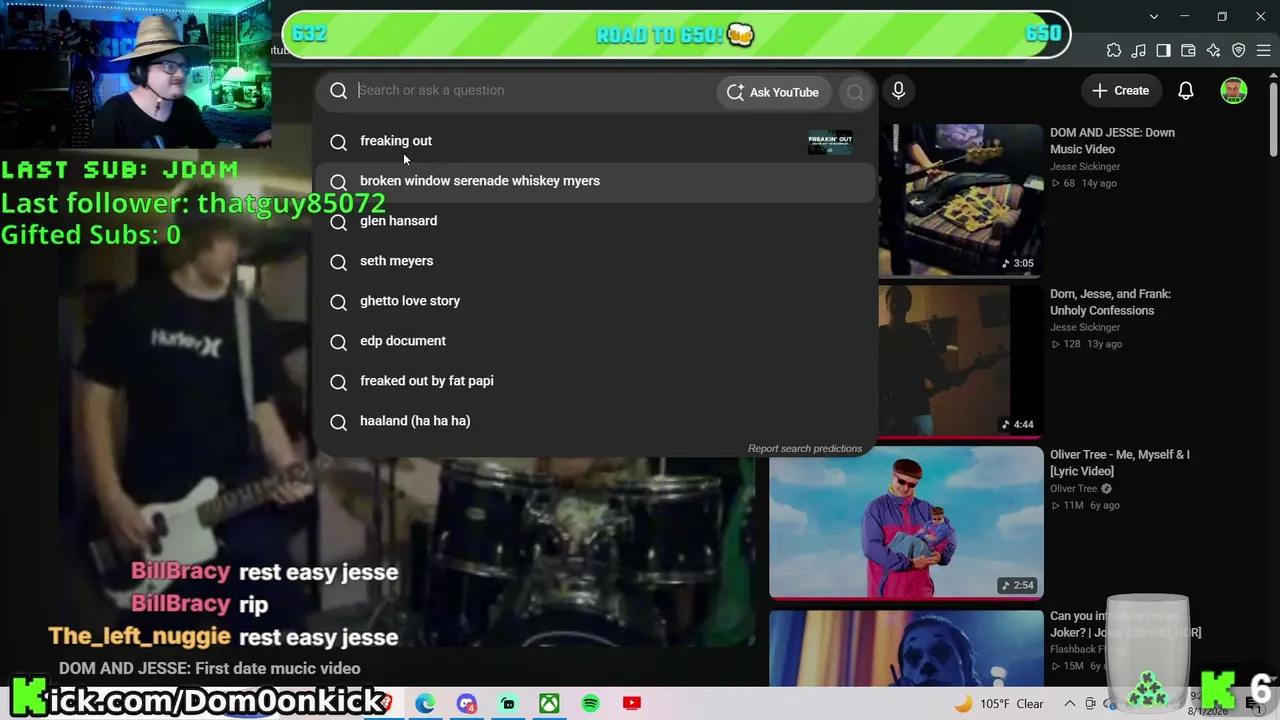This screenshot has height=720, width=1280.
Task: Open the YouTube account avatar menu
Action: tap(1234, 91)
